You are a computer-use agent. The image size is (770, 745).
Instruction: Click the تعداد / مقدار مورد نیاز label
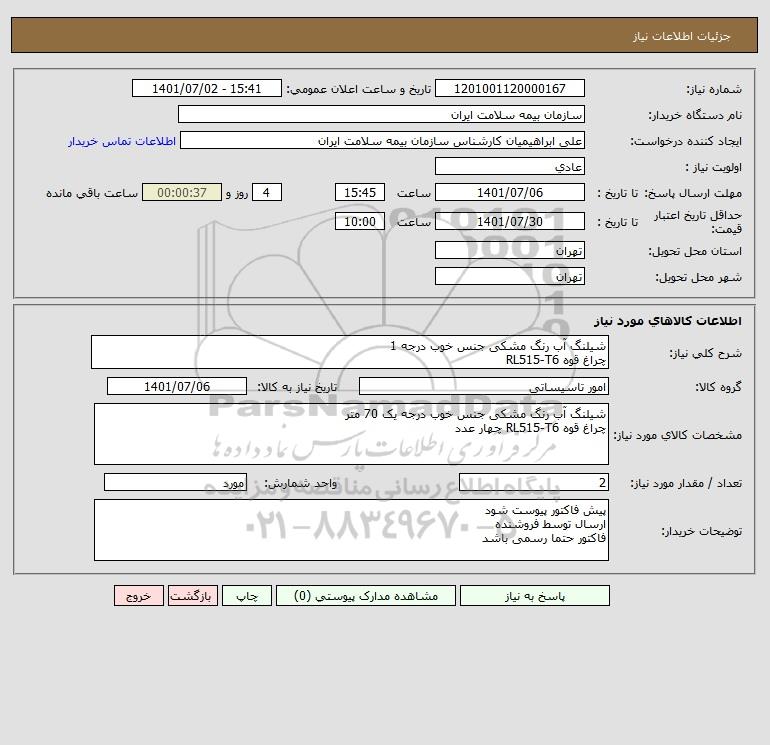(x=686, y=484)
